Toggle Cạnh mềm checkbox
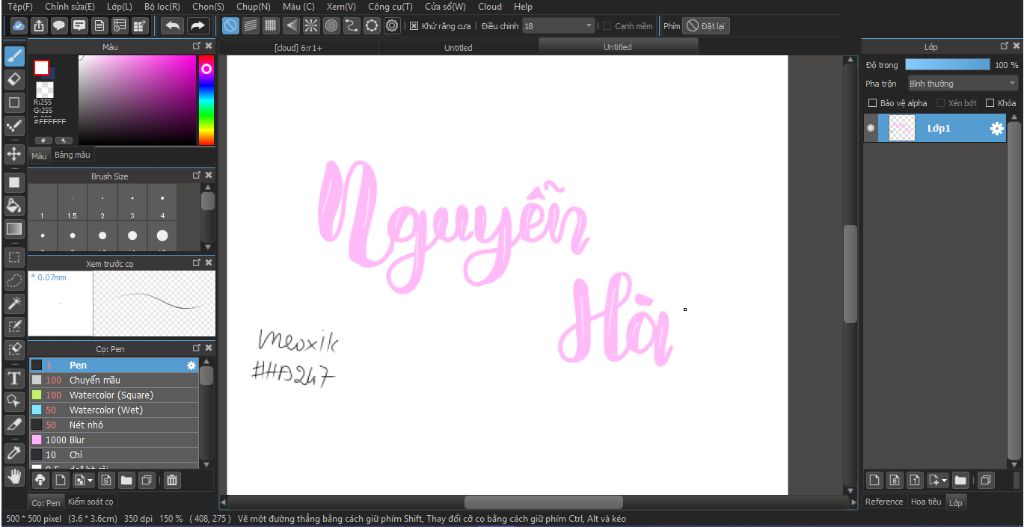The height and width of the screenshot is (527, 1024). tap(607, 26)
